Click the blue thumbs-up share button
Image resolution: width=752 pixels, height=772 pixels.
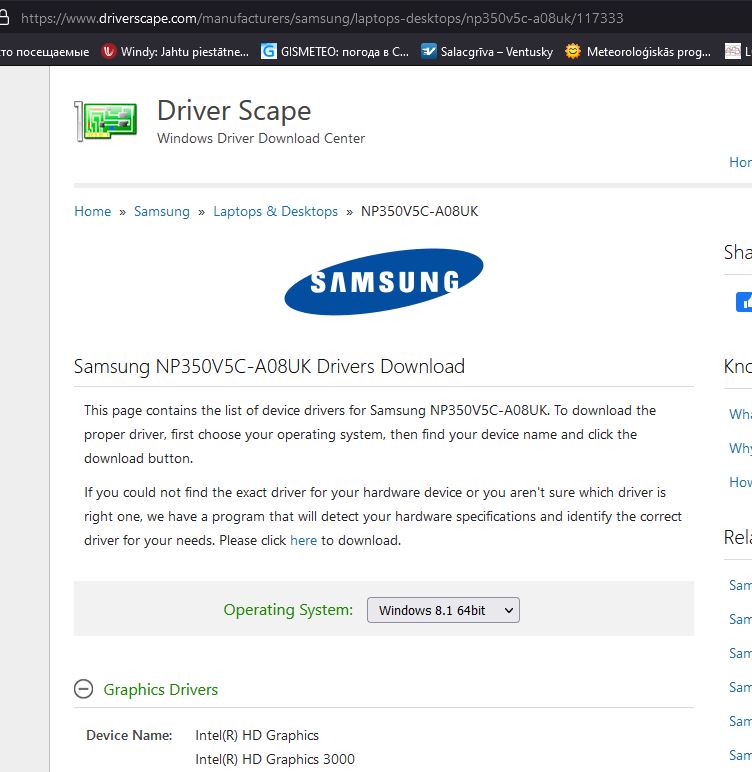(744, 302)
